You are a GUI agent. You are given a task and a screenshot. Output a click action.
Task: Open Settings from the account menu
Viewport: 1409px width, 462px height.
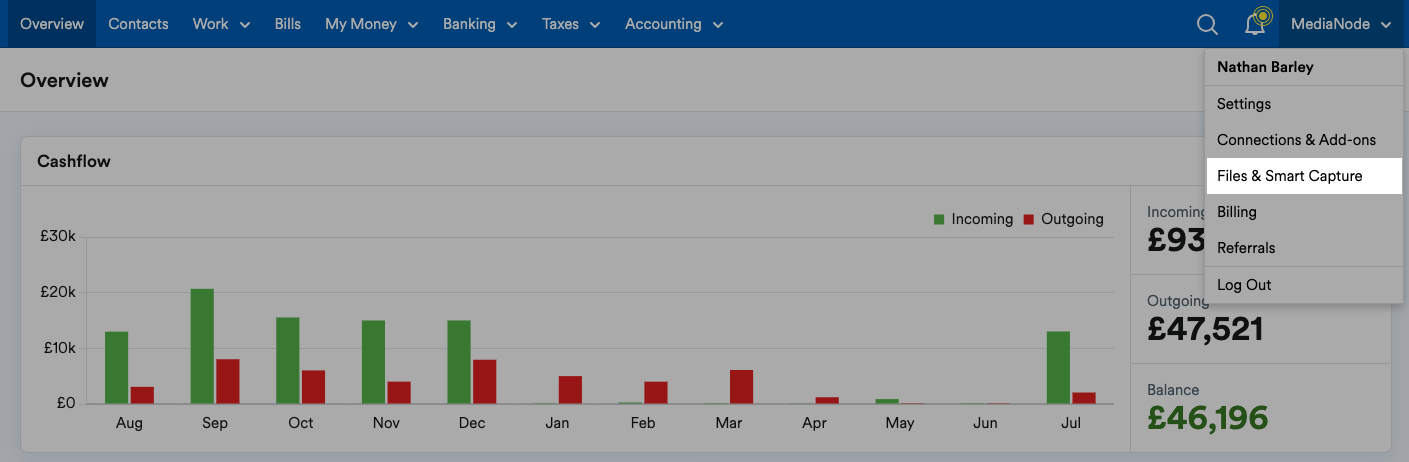pos(1244,104)
